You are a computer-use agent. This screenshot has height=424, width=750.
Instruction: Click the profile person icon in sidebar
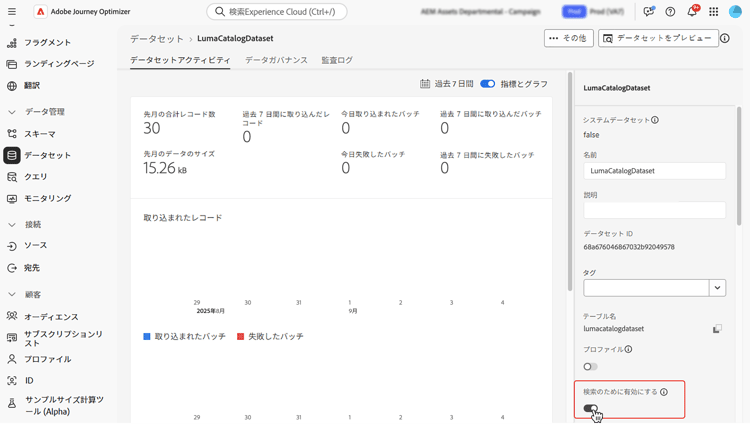12,359
